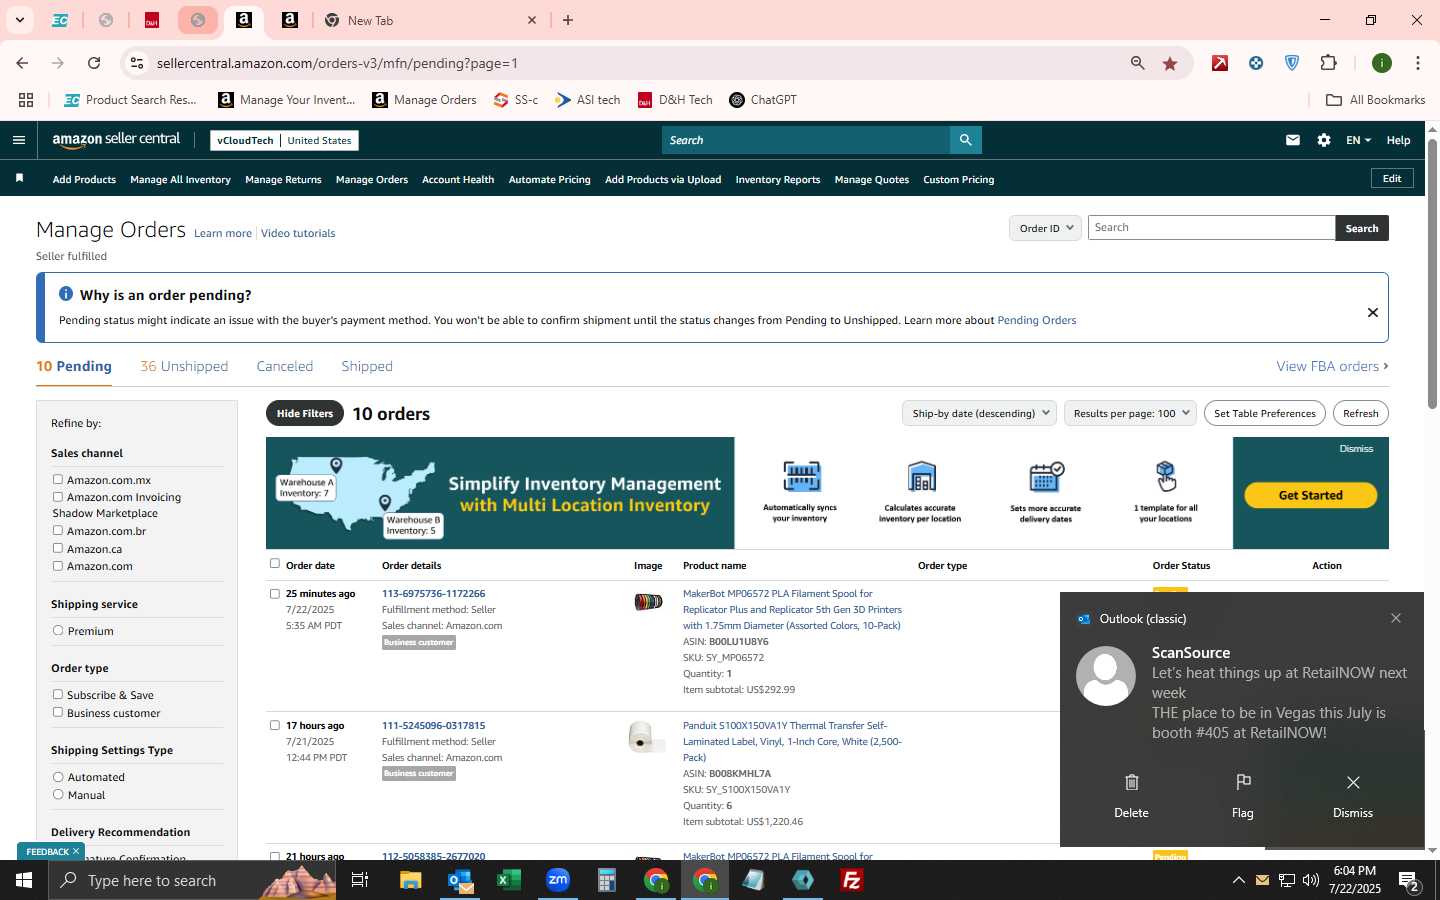The height and width of the screenshot is (900, 1440).
Task: Check the Amazon.com sales channel filter
Action: (x=58, y=566)
